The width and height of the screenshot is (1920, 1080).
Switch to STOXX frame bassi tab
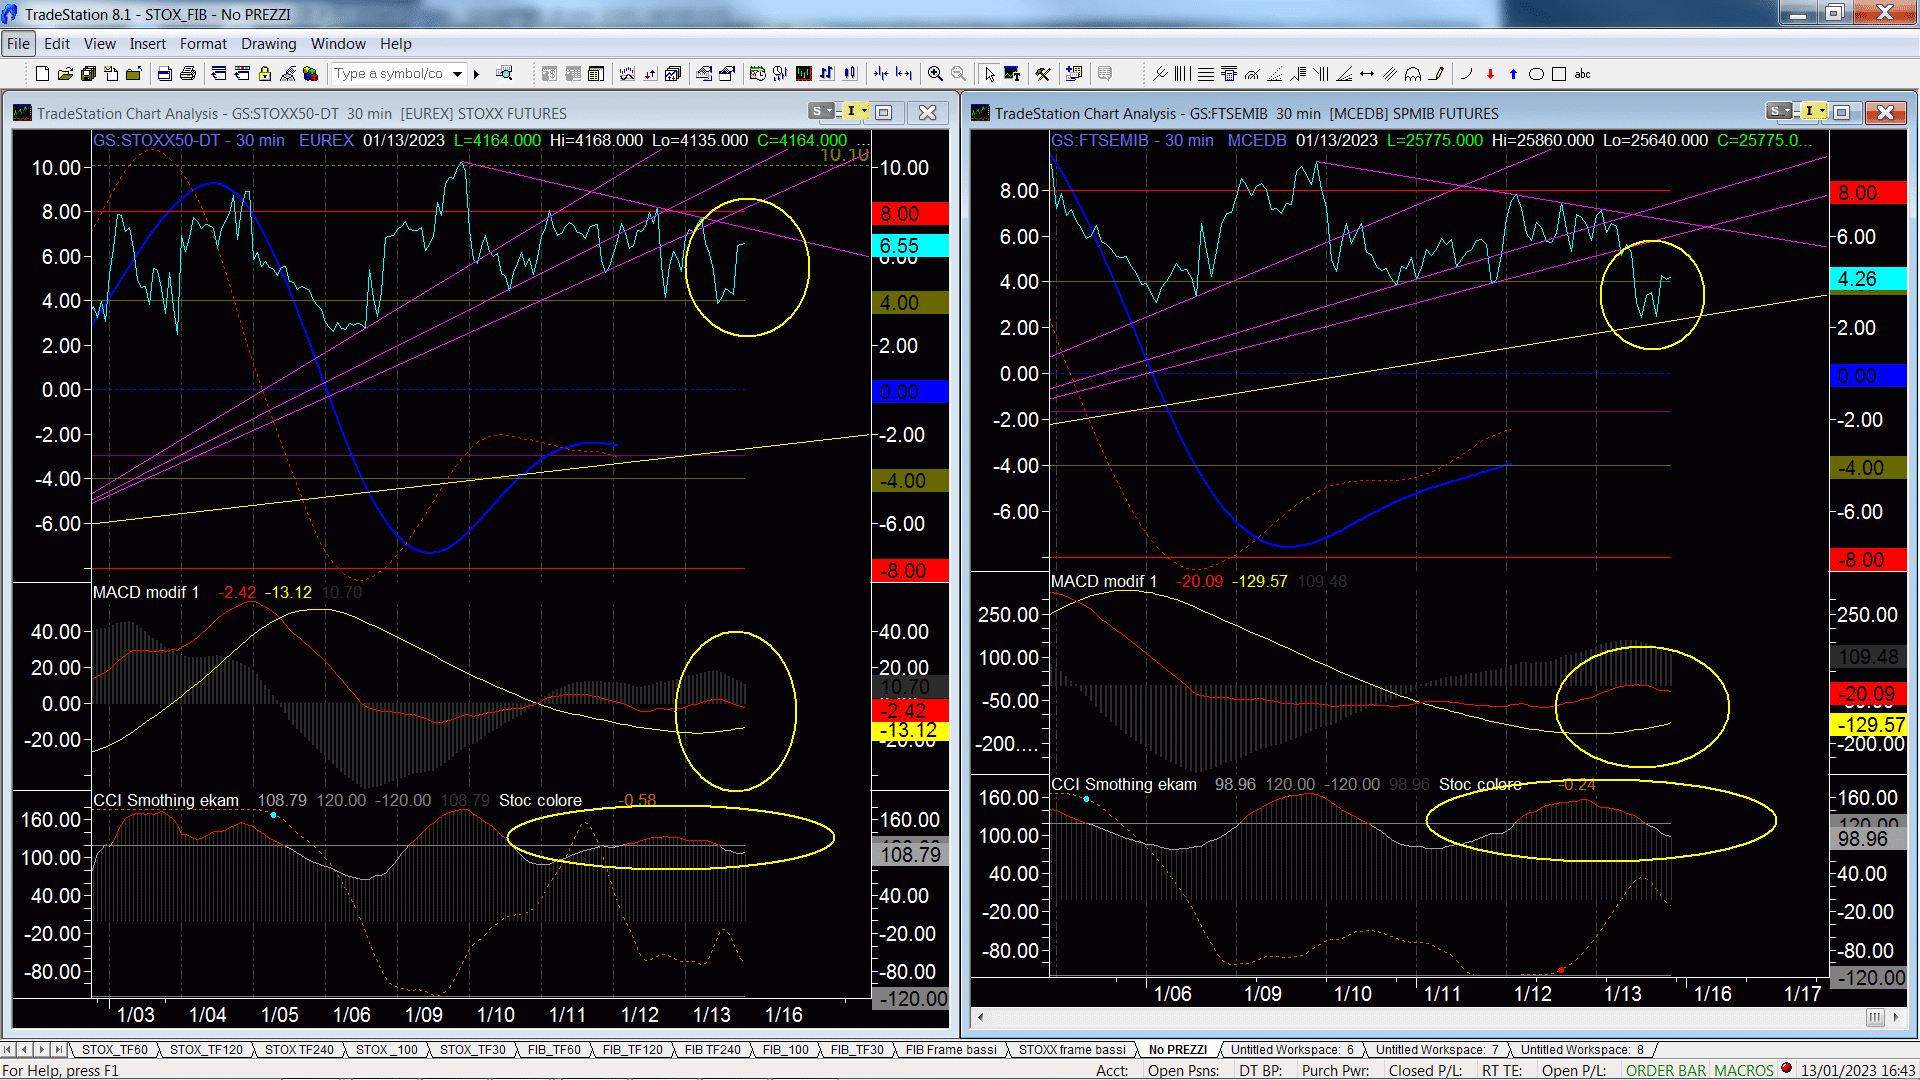pos(1072,1049)
